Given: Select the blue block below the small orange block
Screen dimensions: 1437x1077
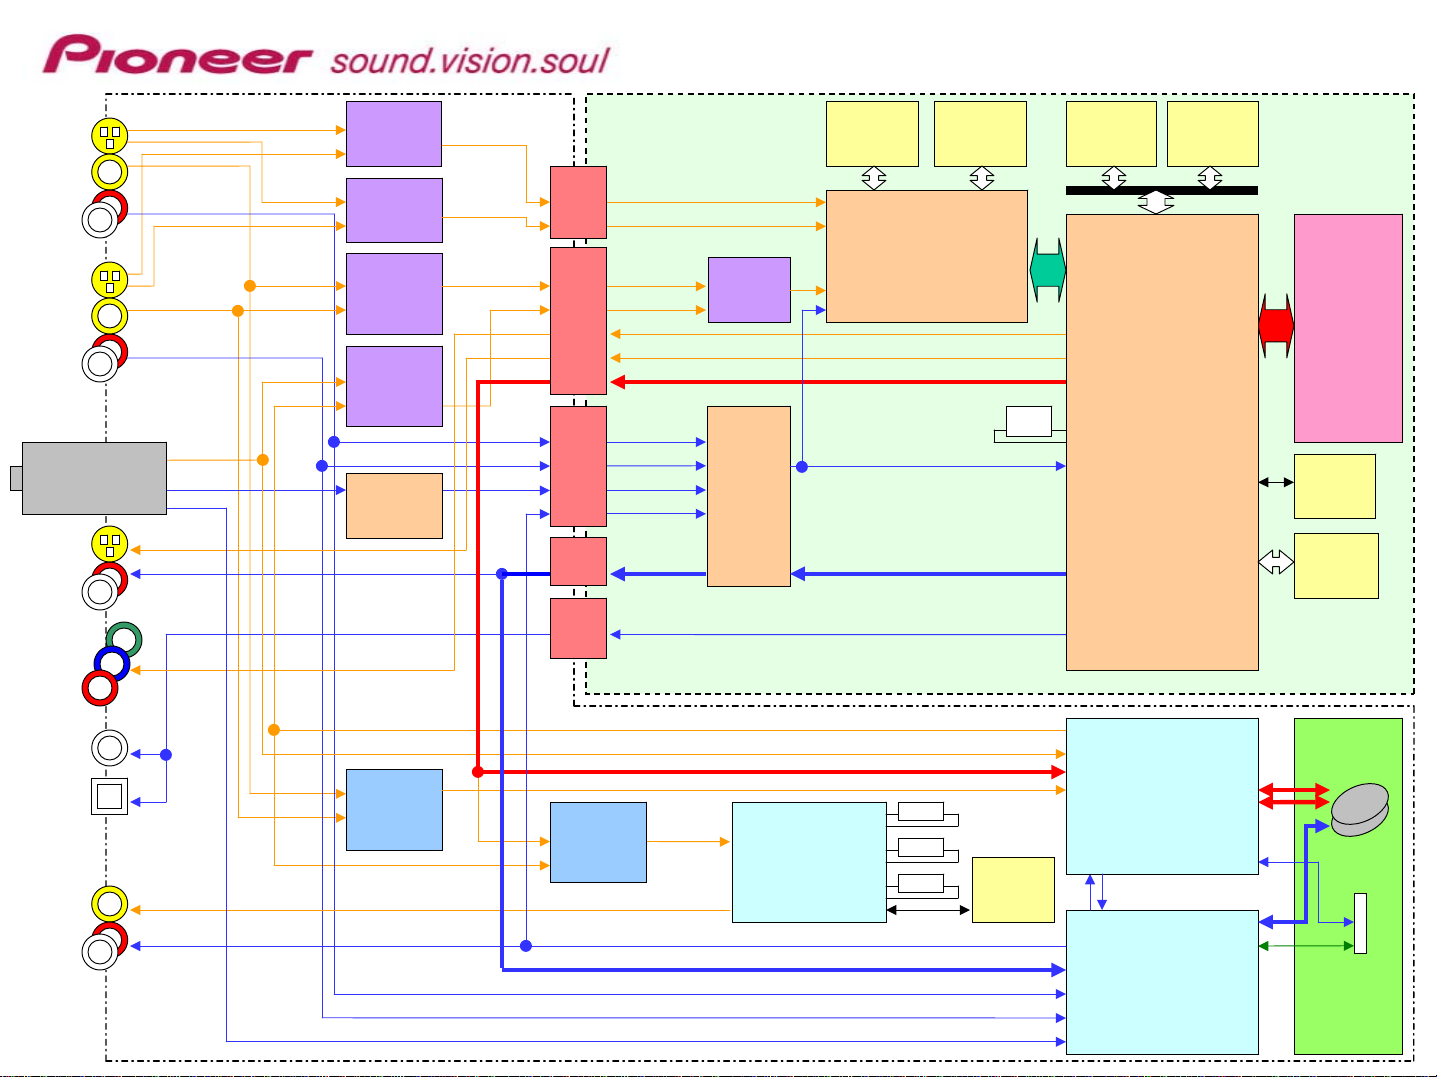Looking at the screenshot, I should click(394, 810).
